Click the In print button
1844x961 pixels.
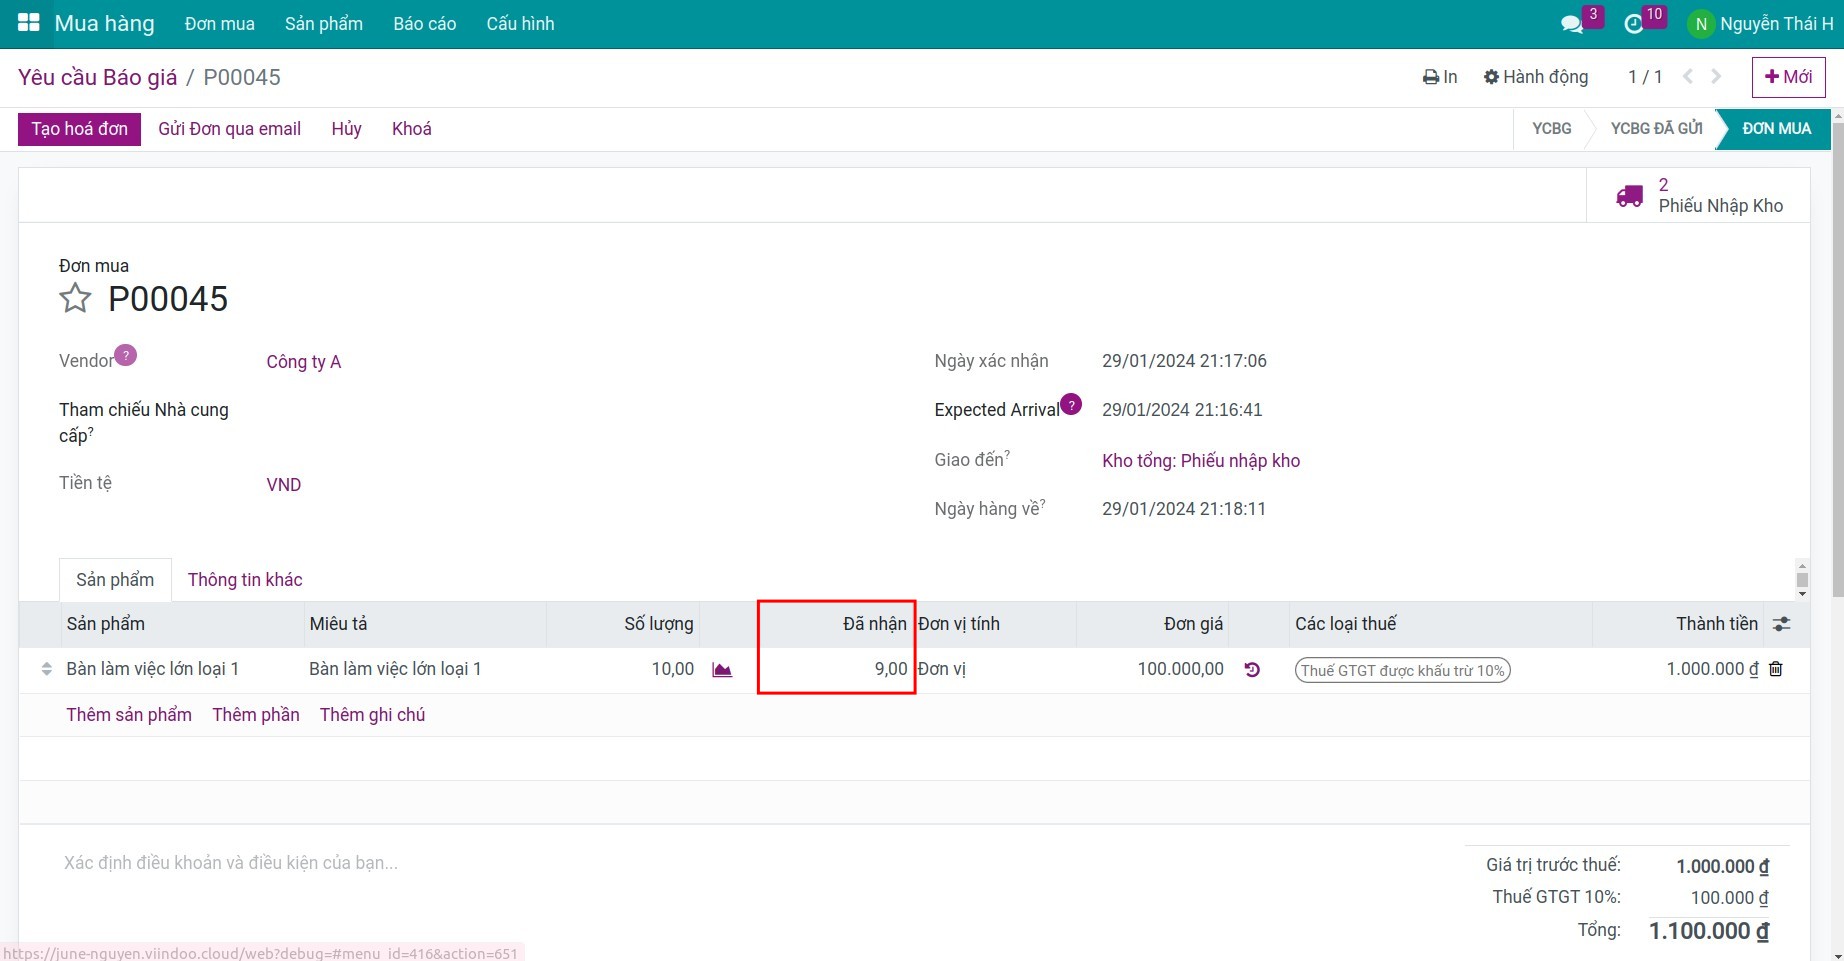pyautogui.click(x=1440, y=77)
